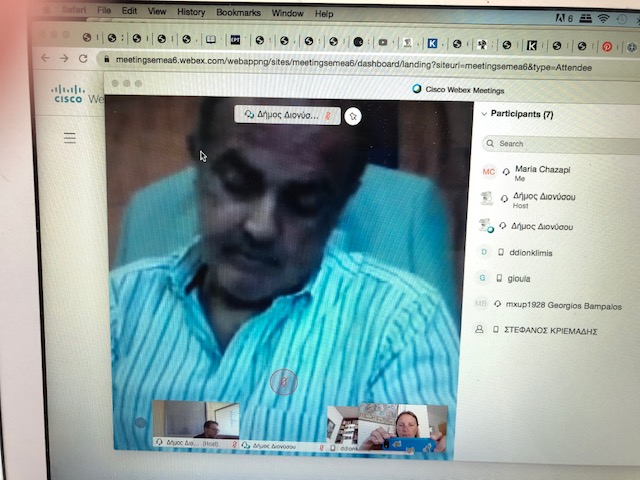Go forward with the browser forward arrow

click(x=64, y=58)
